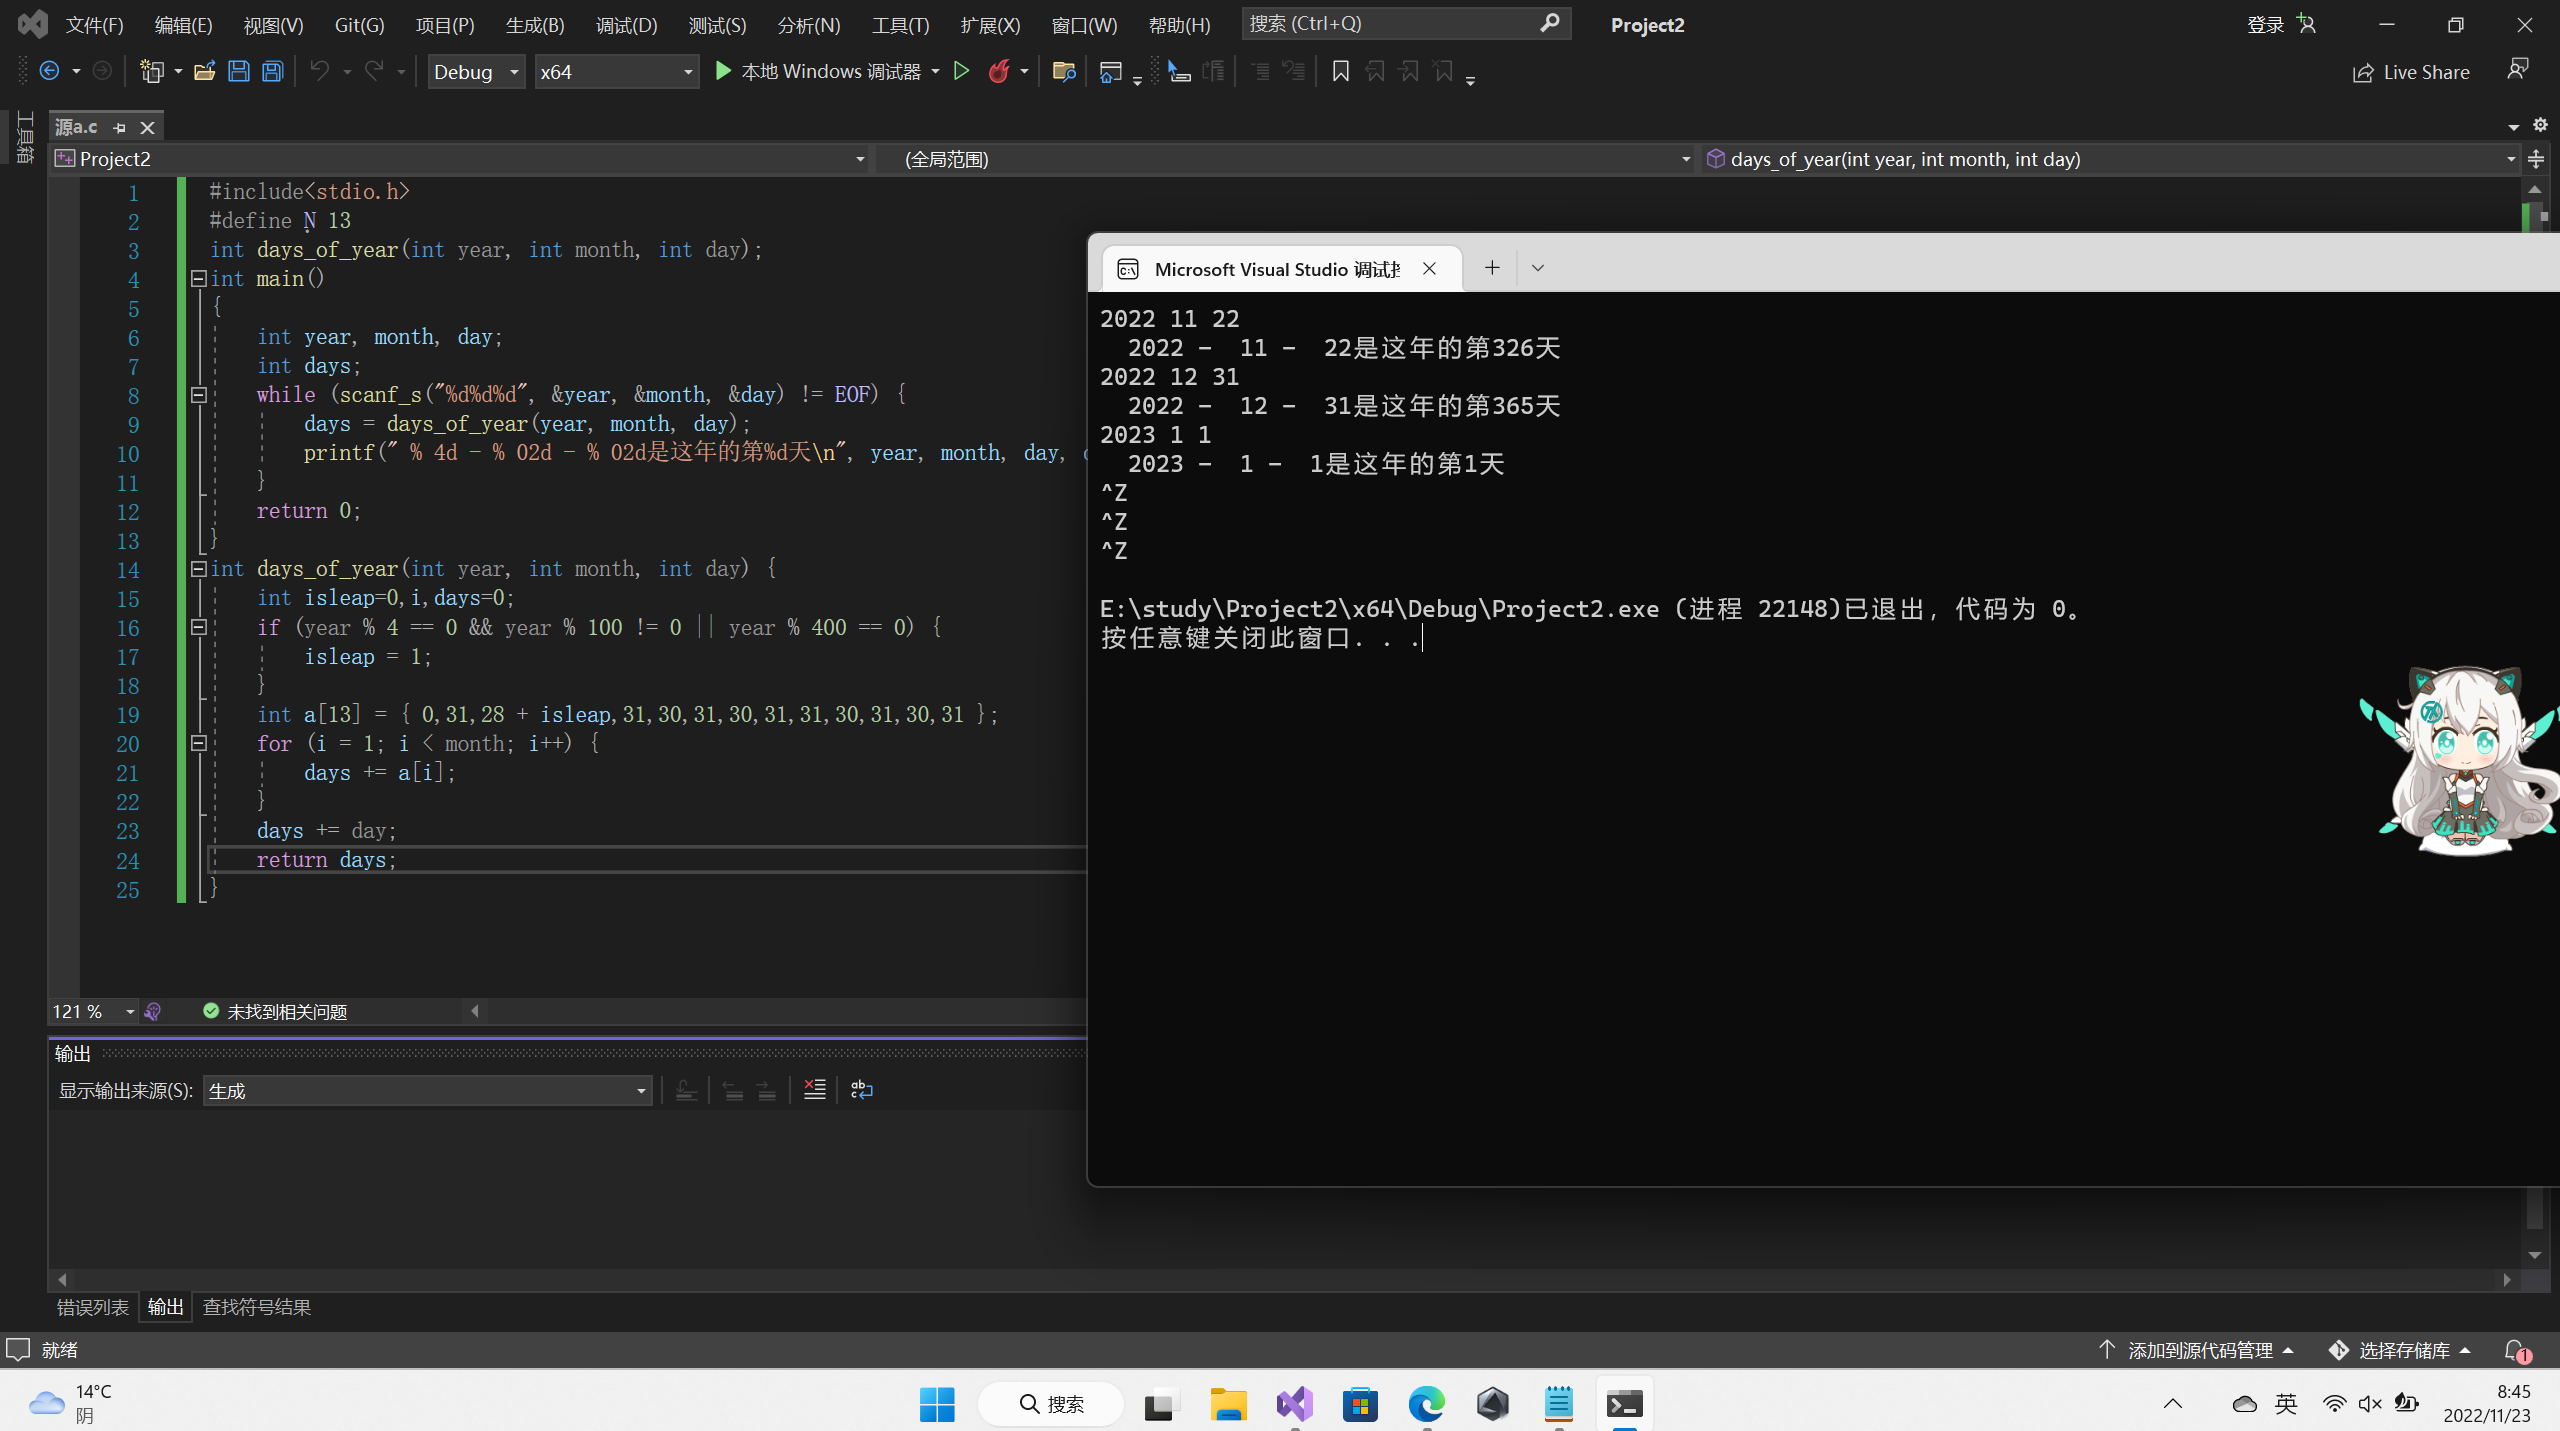Toggle bookmark on the current line
This screenshot has height=1431, width=2560.
click(x=1340, y=71)
